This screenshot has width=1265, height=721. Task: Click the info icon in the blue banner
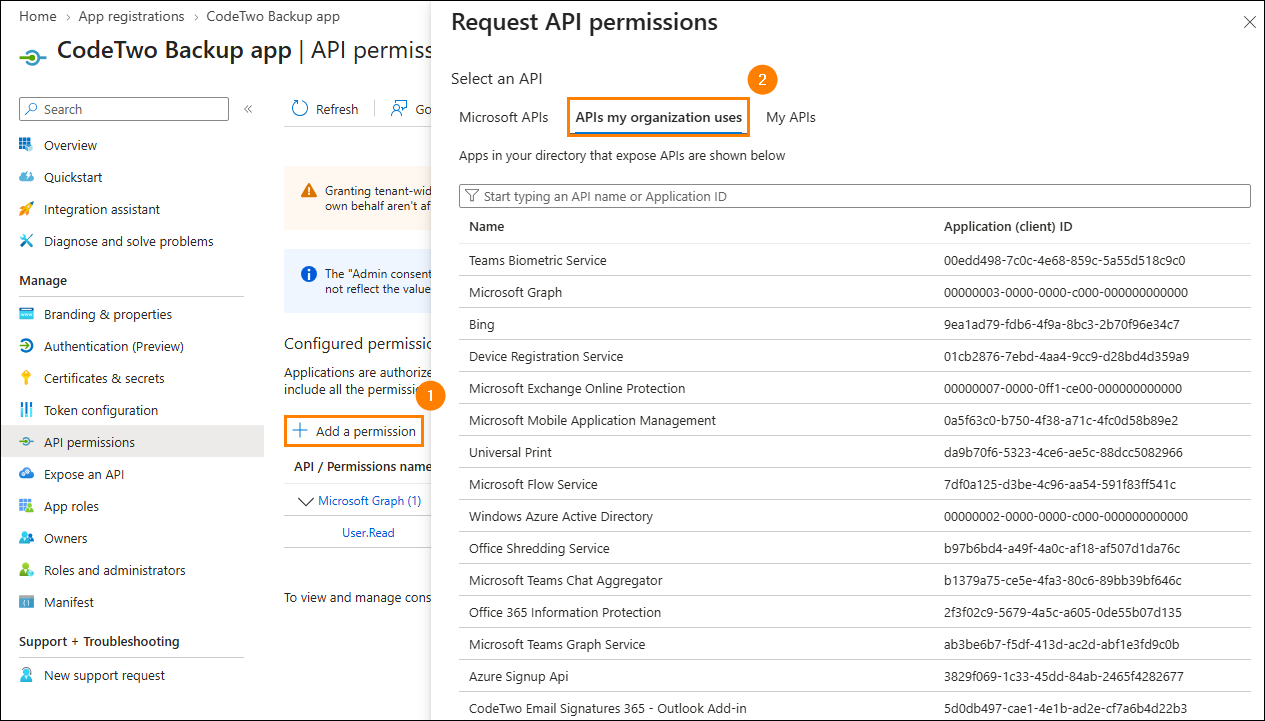[309, 273]
